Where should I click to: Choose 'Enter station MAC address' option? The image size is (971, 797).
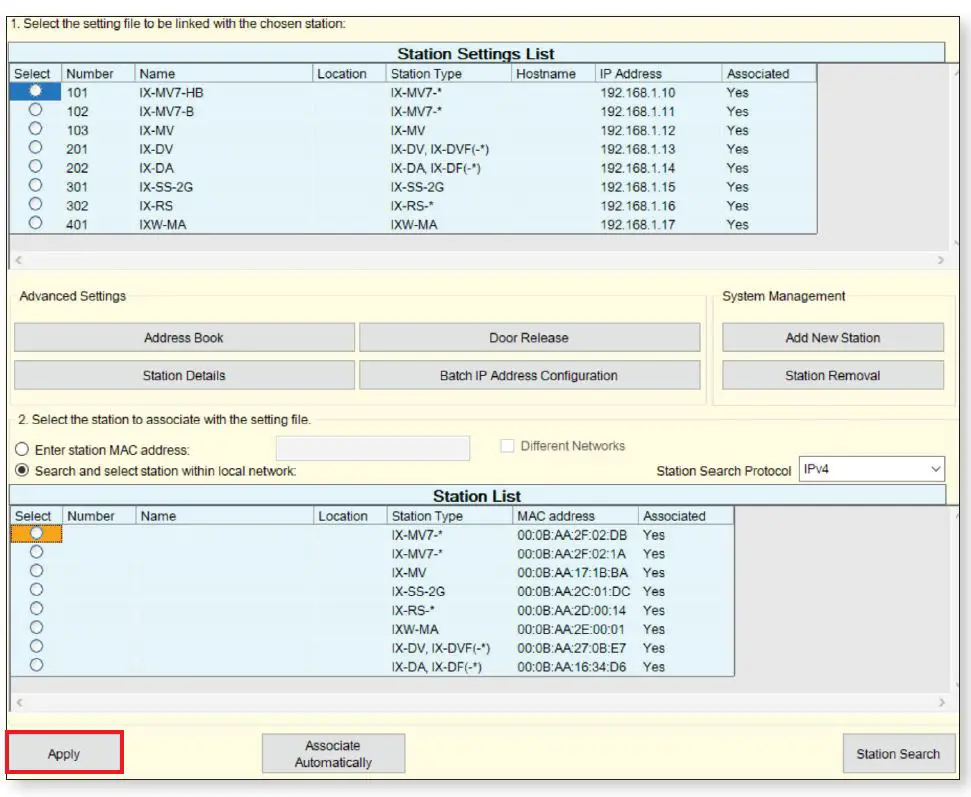click(x=23, y=450)
